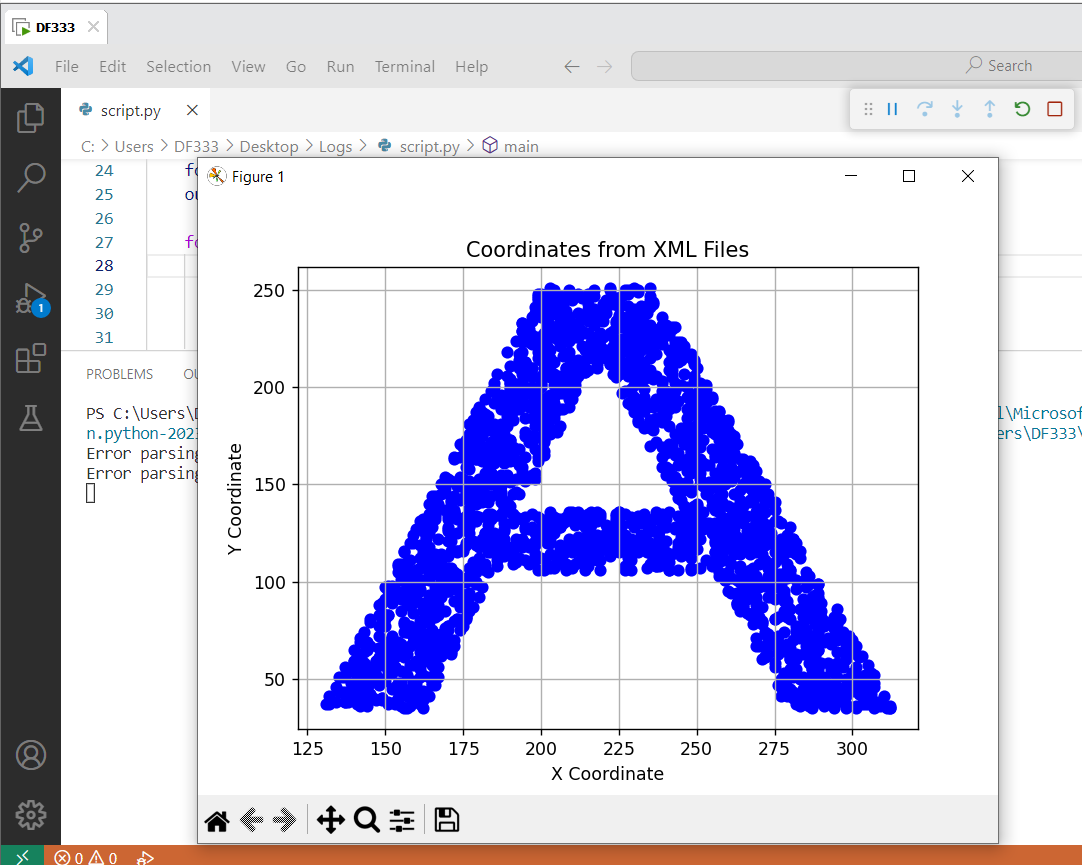This screenshot has width=1082, height=865.
Task: Toggle the matplotlib Pan tool
Action: [x=330, y=821]
